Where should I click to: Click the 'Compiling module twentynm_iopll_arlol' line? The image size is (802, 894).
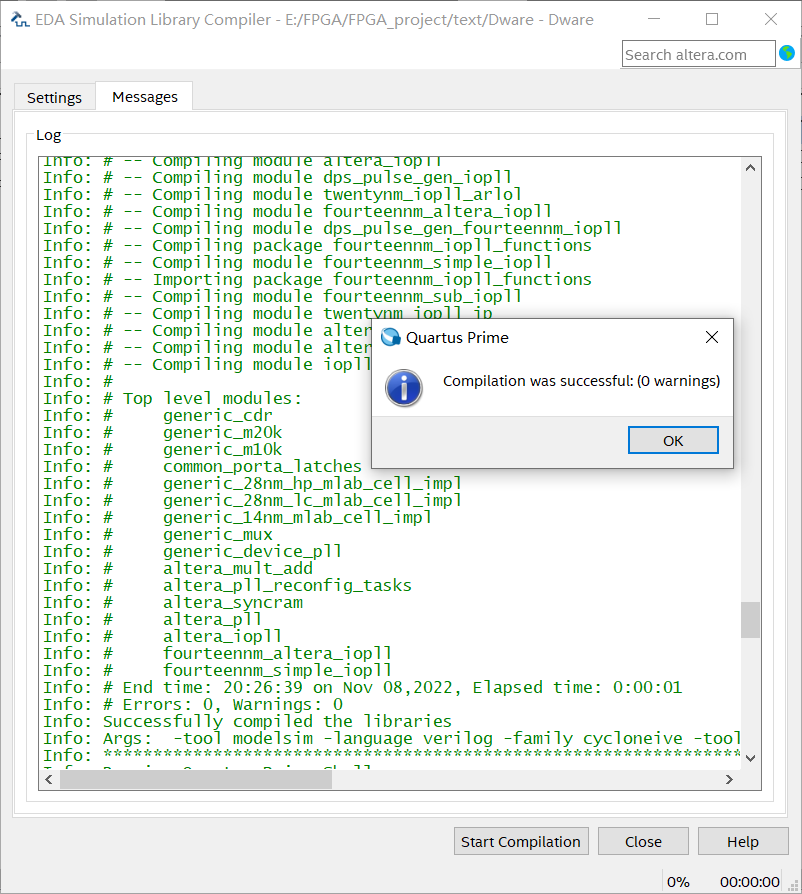point(282,194)
